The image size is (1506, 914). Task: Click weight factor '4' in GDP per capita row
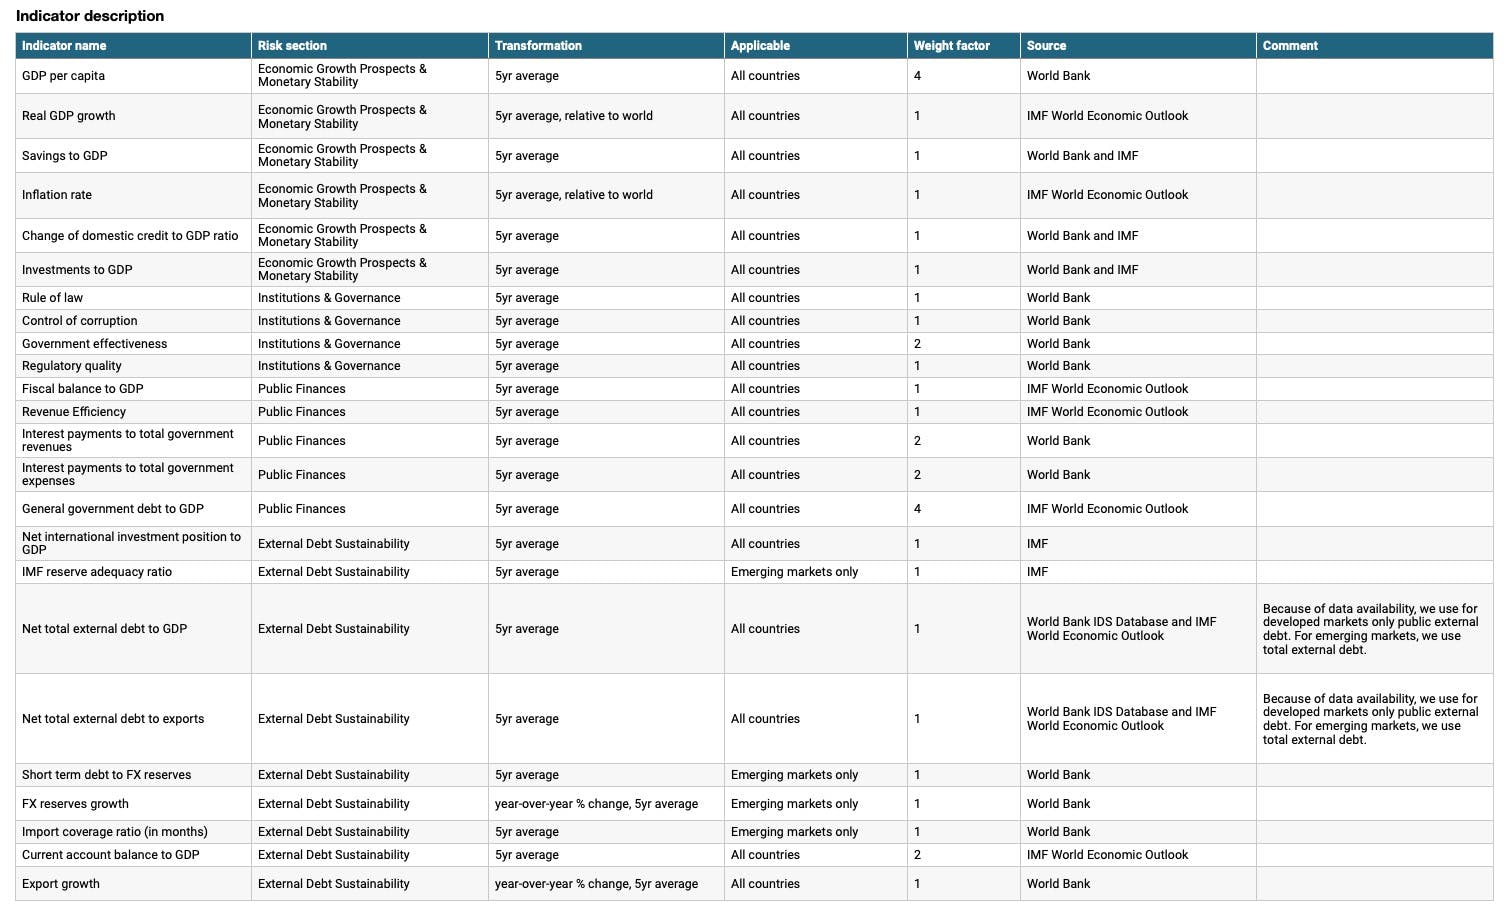pos(918,76)
